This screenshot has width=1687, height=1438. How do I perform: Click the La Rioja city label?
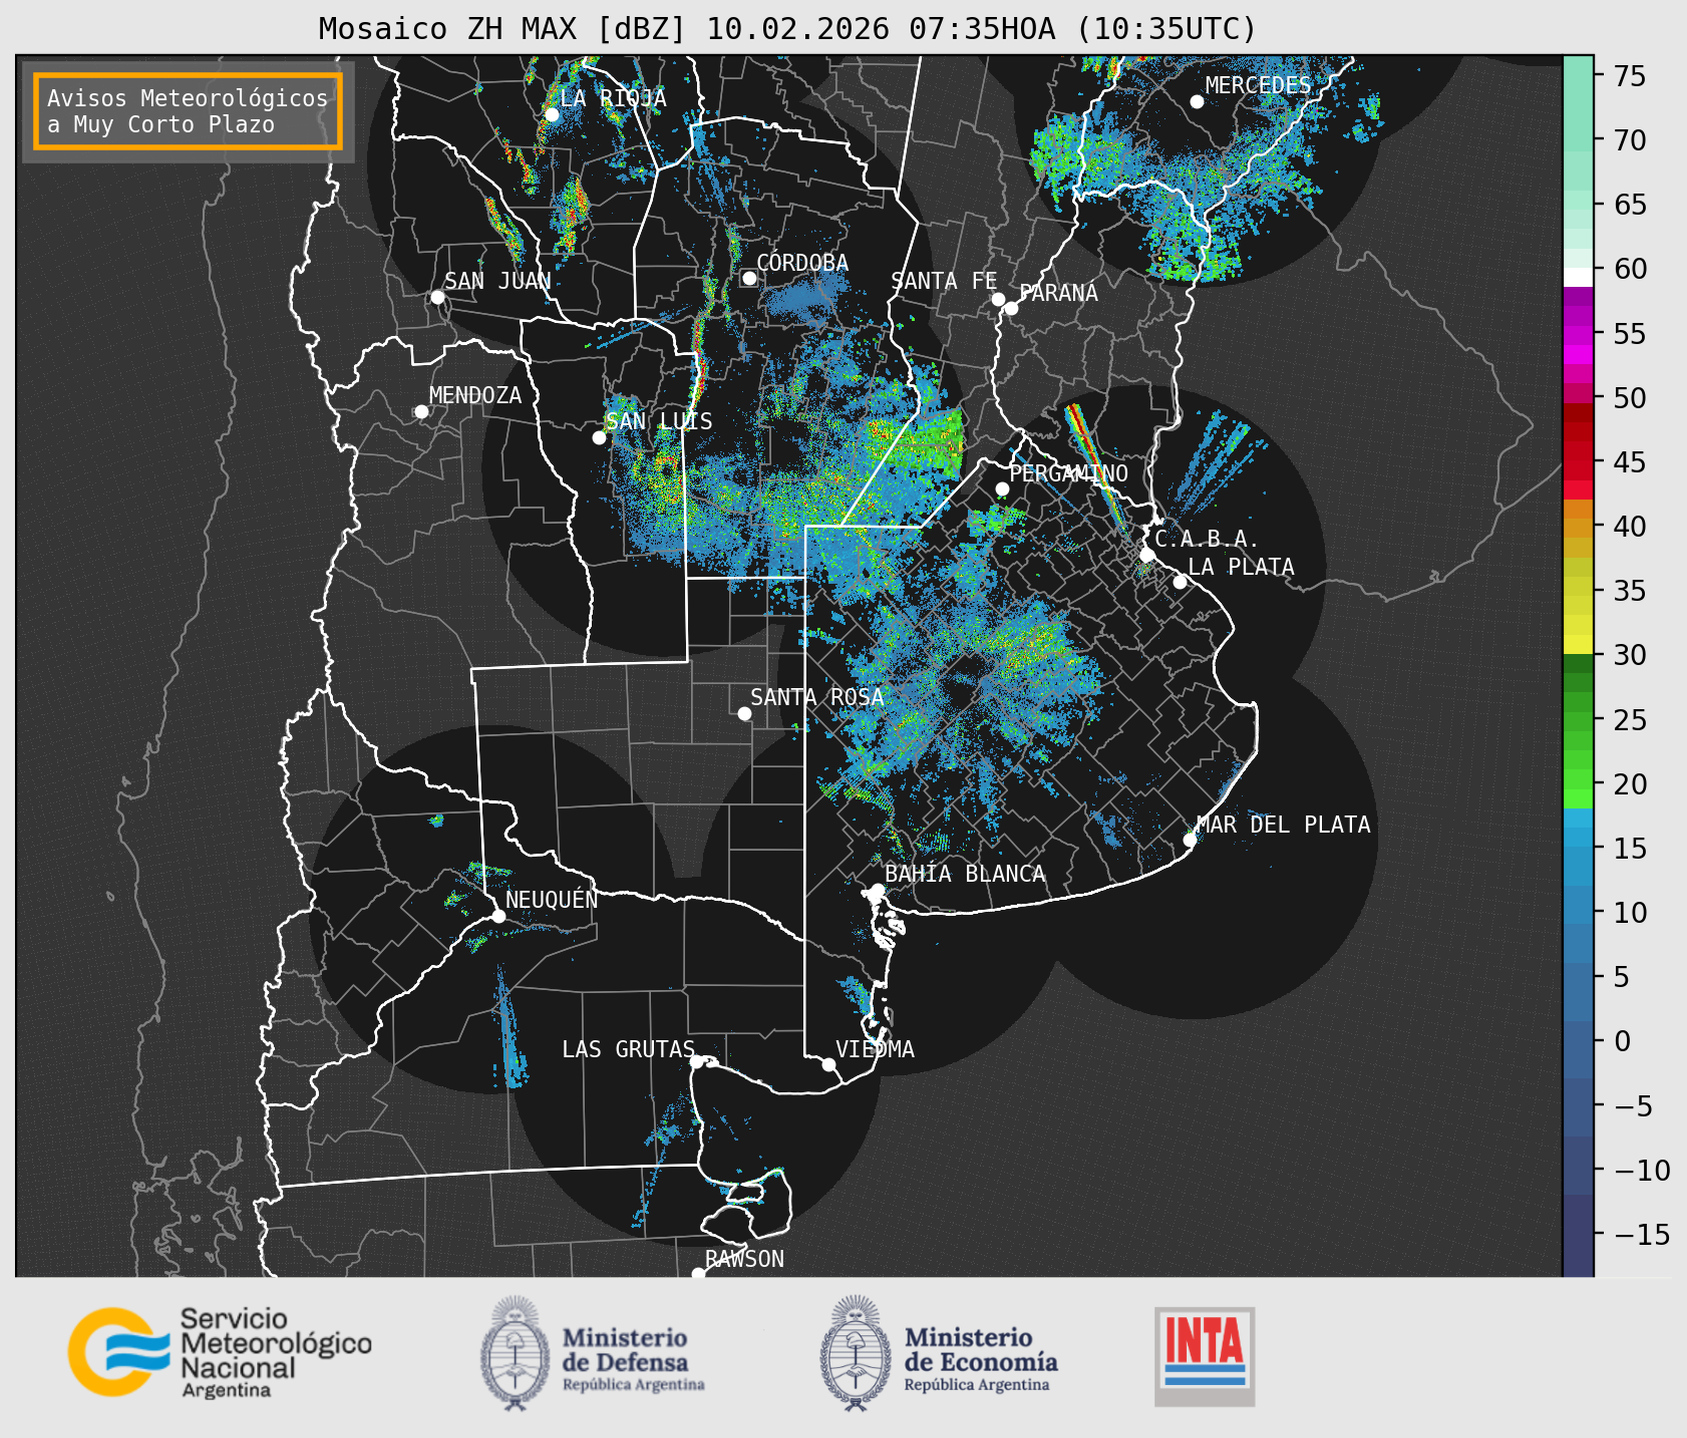[612, 98]
